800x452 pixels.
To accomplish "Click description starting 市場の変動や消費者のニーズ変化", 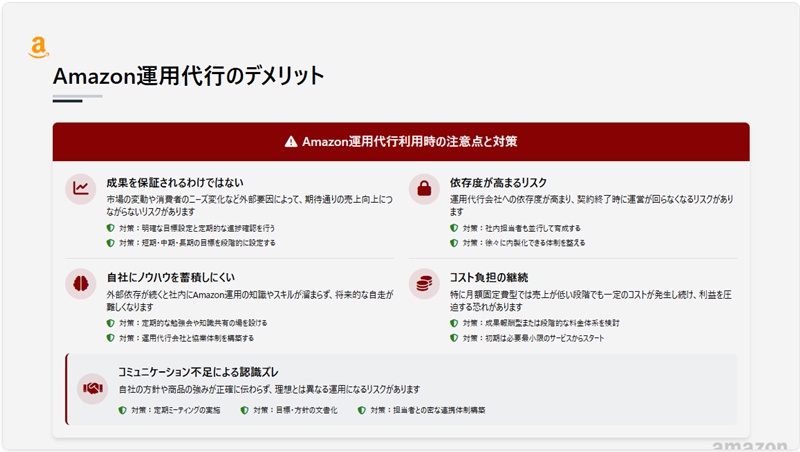I will 249,205.
